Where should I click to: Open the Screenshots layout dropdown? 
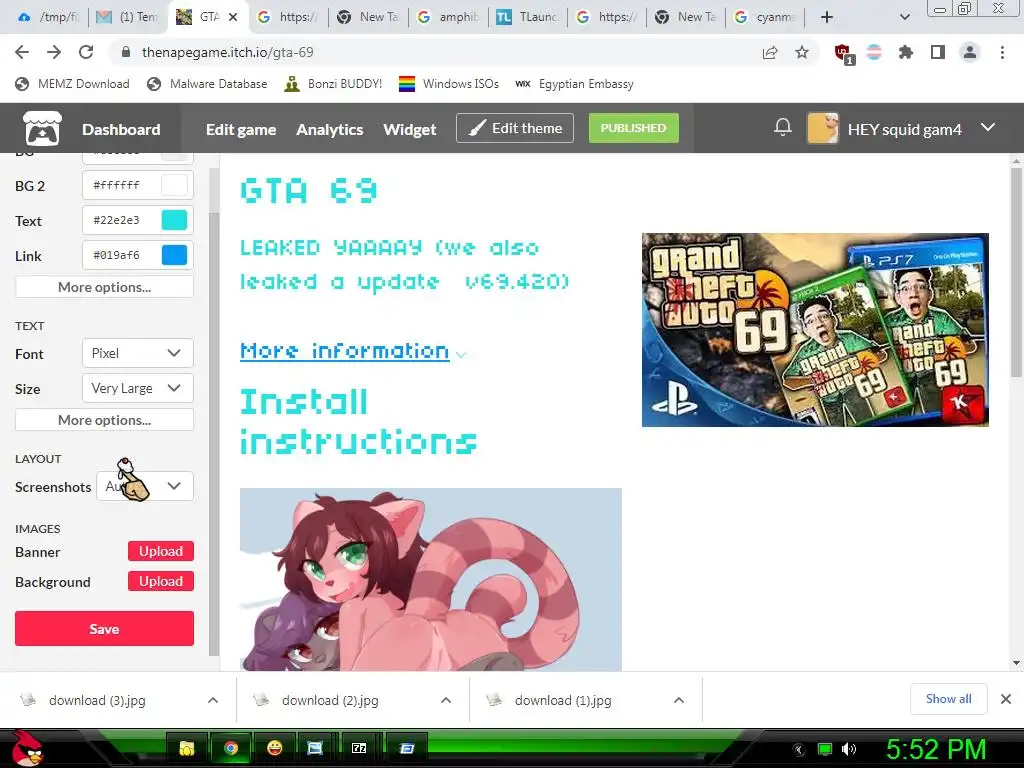pos(145,487)
